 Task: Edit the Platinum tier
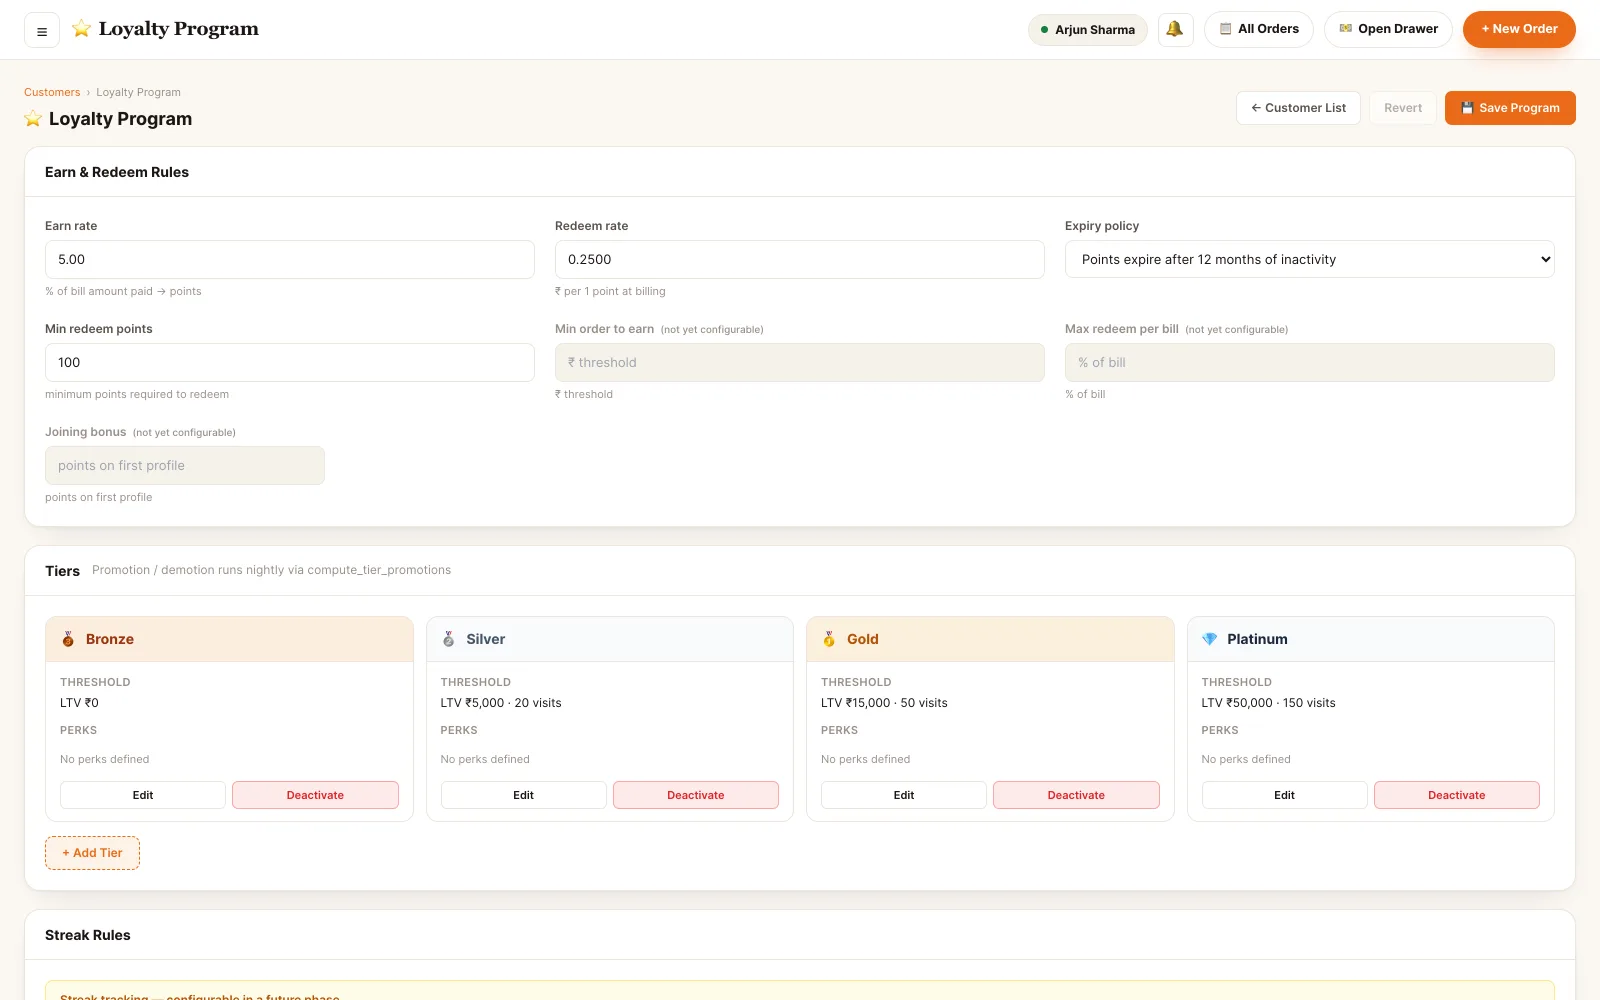coord(1284,795)
